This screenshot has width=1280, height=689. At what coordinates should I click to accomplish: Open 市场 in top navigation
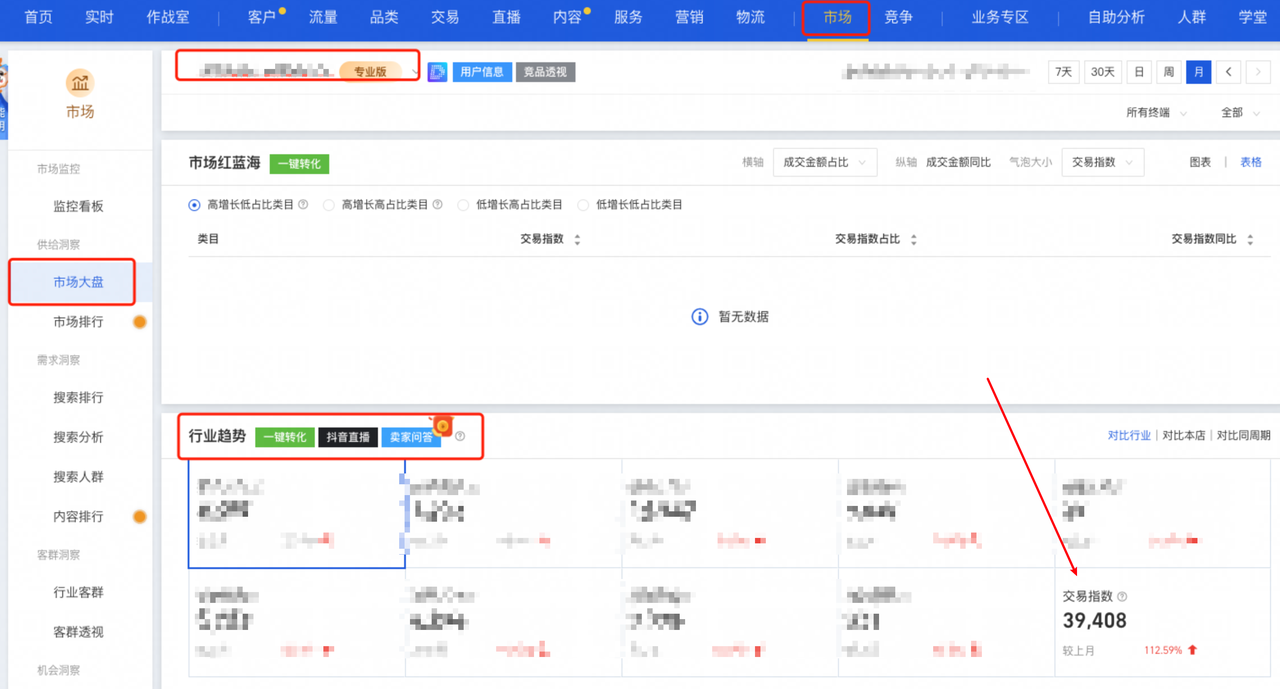(x=837, y=18)
